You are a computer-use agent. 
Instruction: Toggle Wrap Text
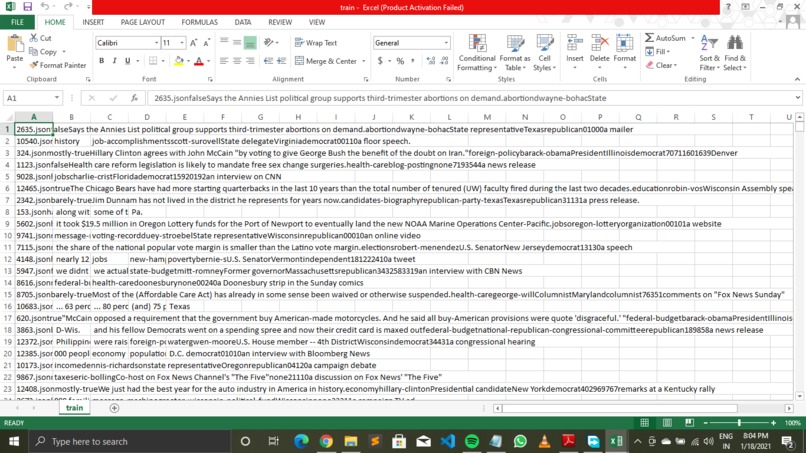coord(316,43)
